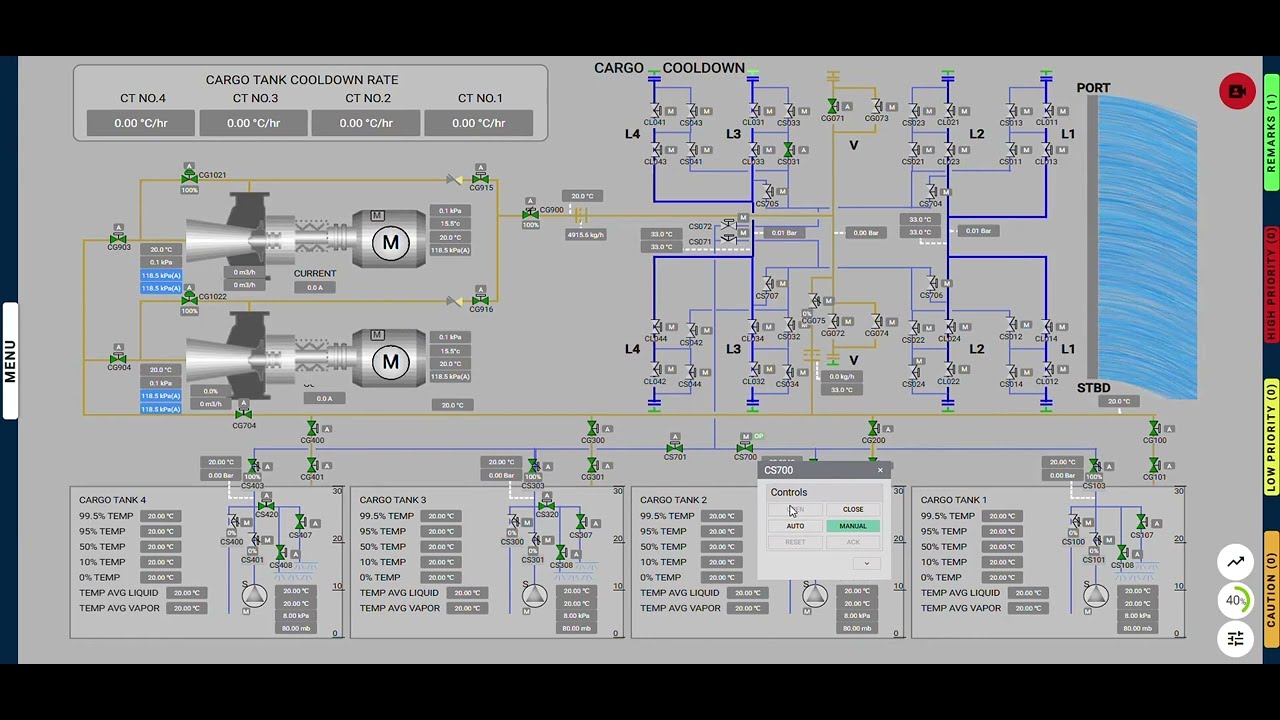Select valve CG704
This screenshot has height=720, width=1280.
click(243, 414)
